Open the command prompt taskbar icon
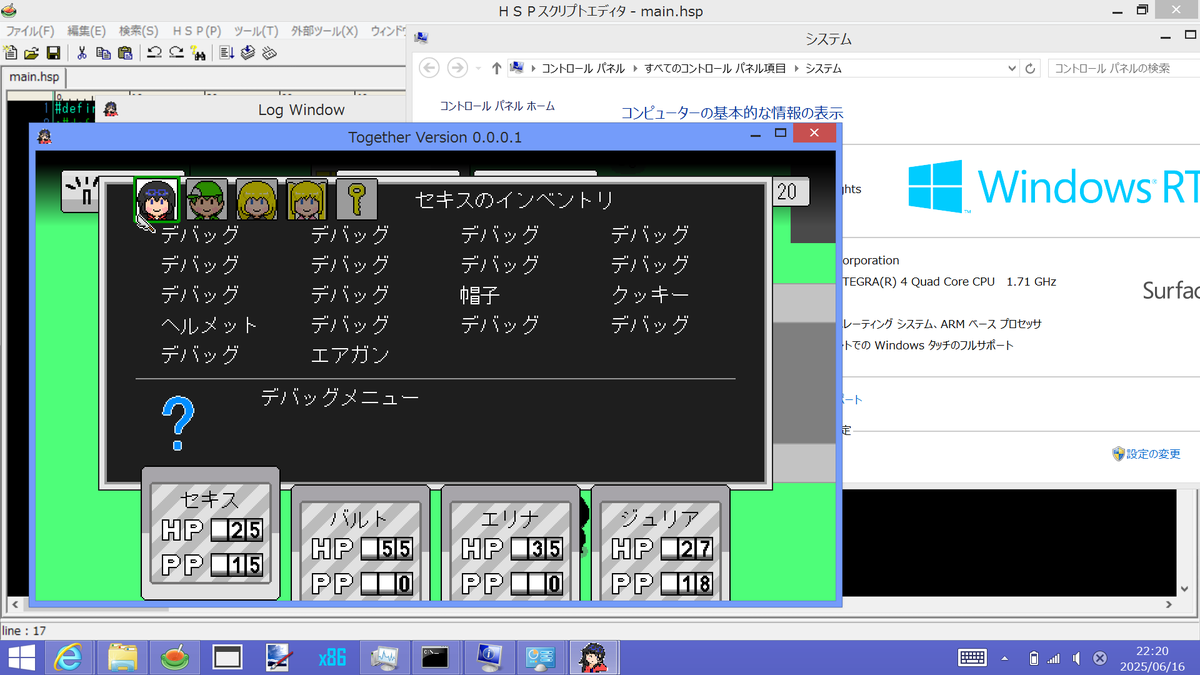This screenshot has height=675, width=1200. (435, 657)
